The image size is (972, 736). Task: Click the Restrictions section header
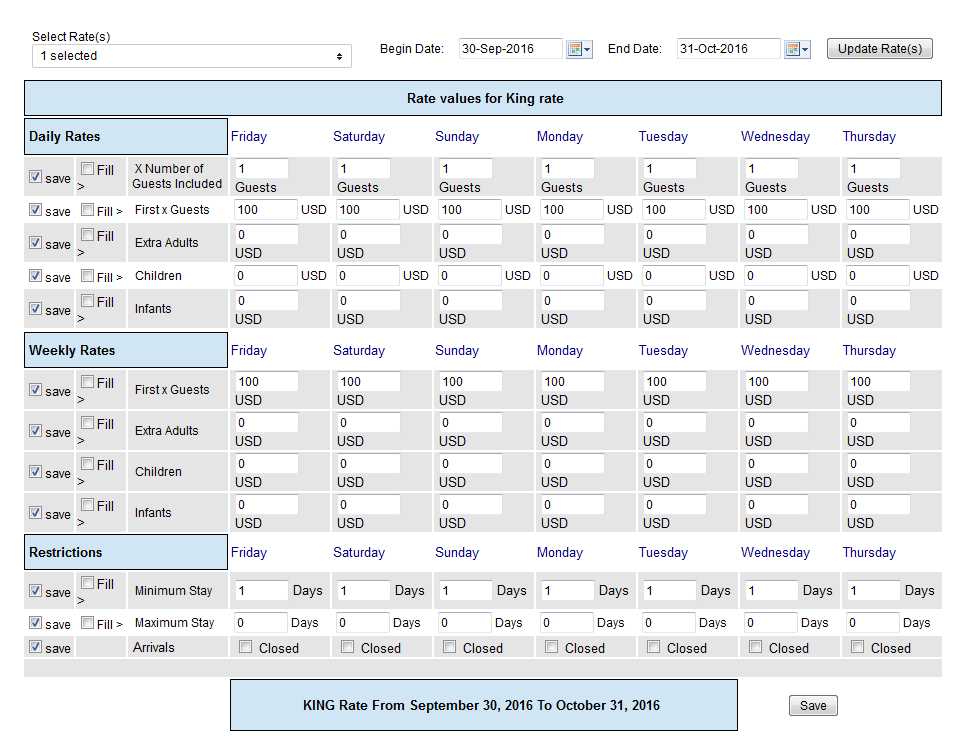pyautogui.click(x=126, y=552)
